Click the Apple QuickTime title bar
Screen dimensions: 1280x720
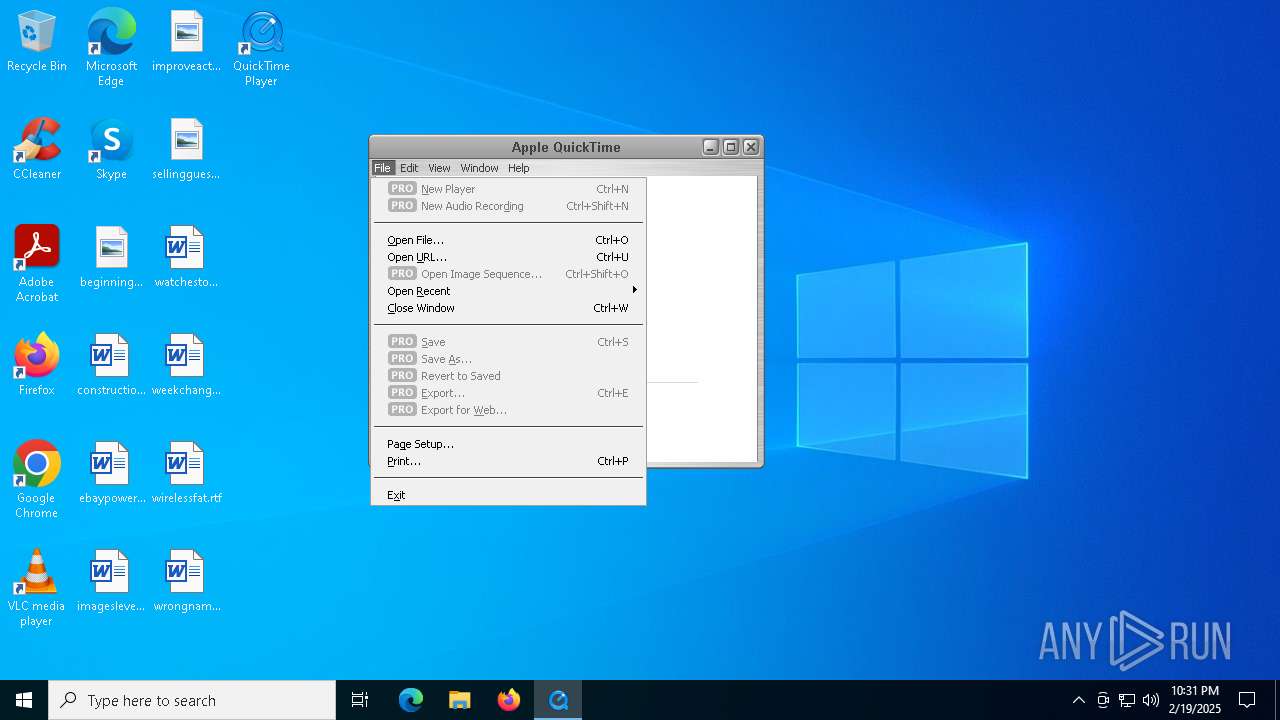coord(566,147)
